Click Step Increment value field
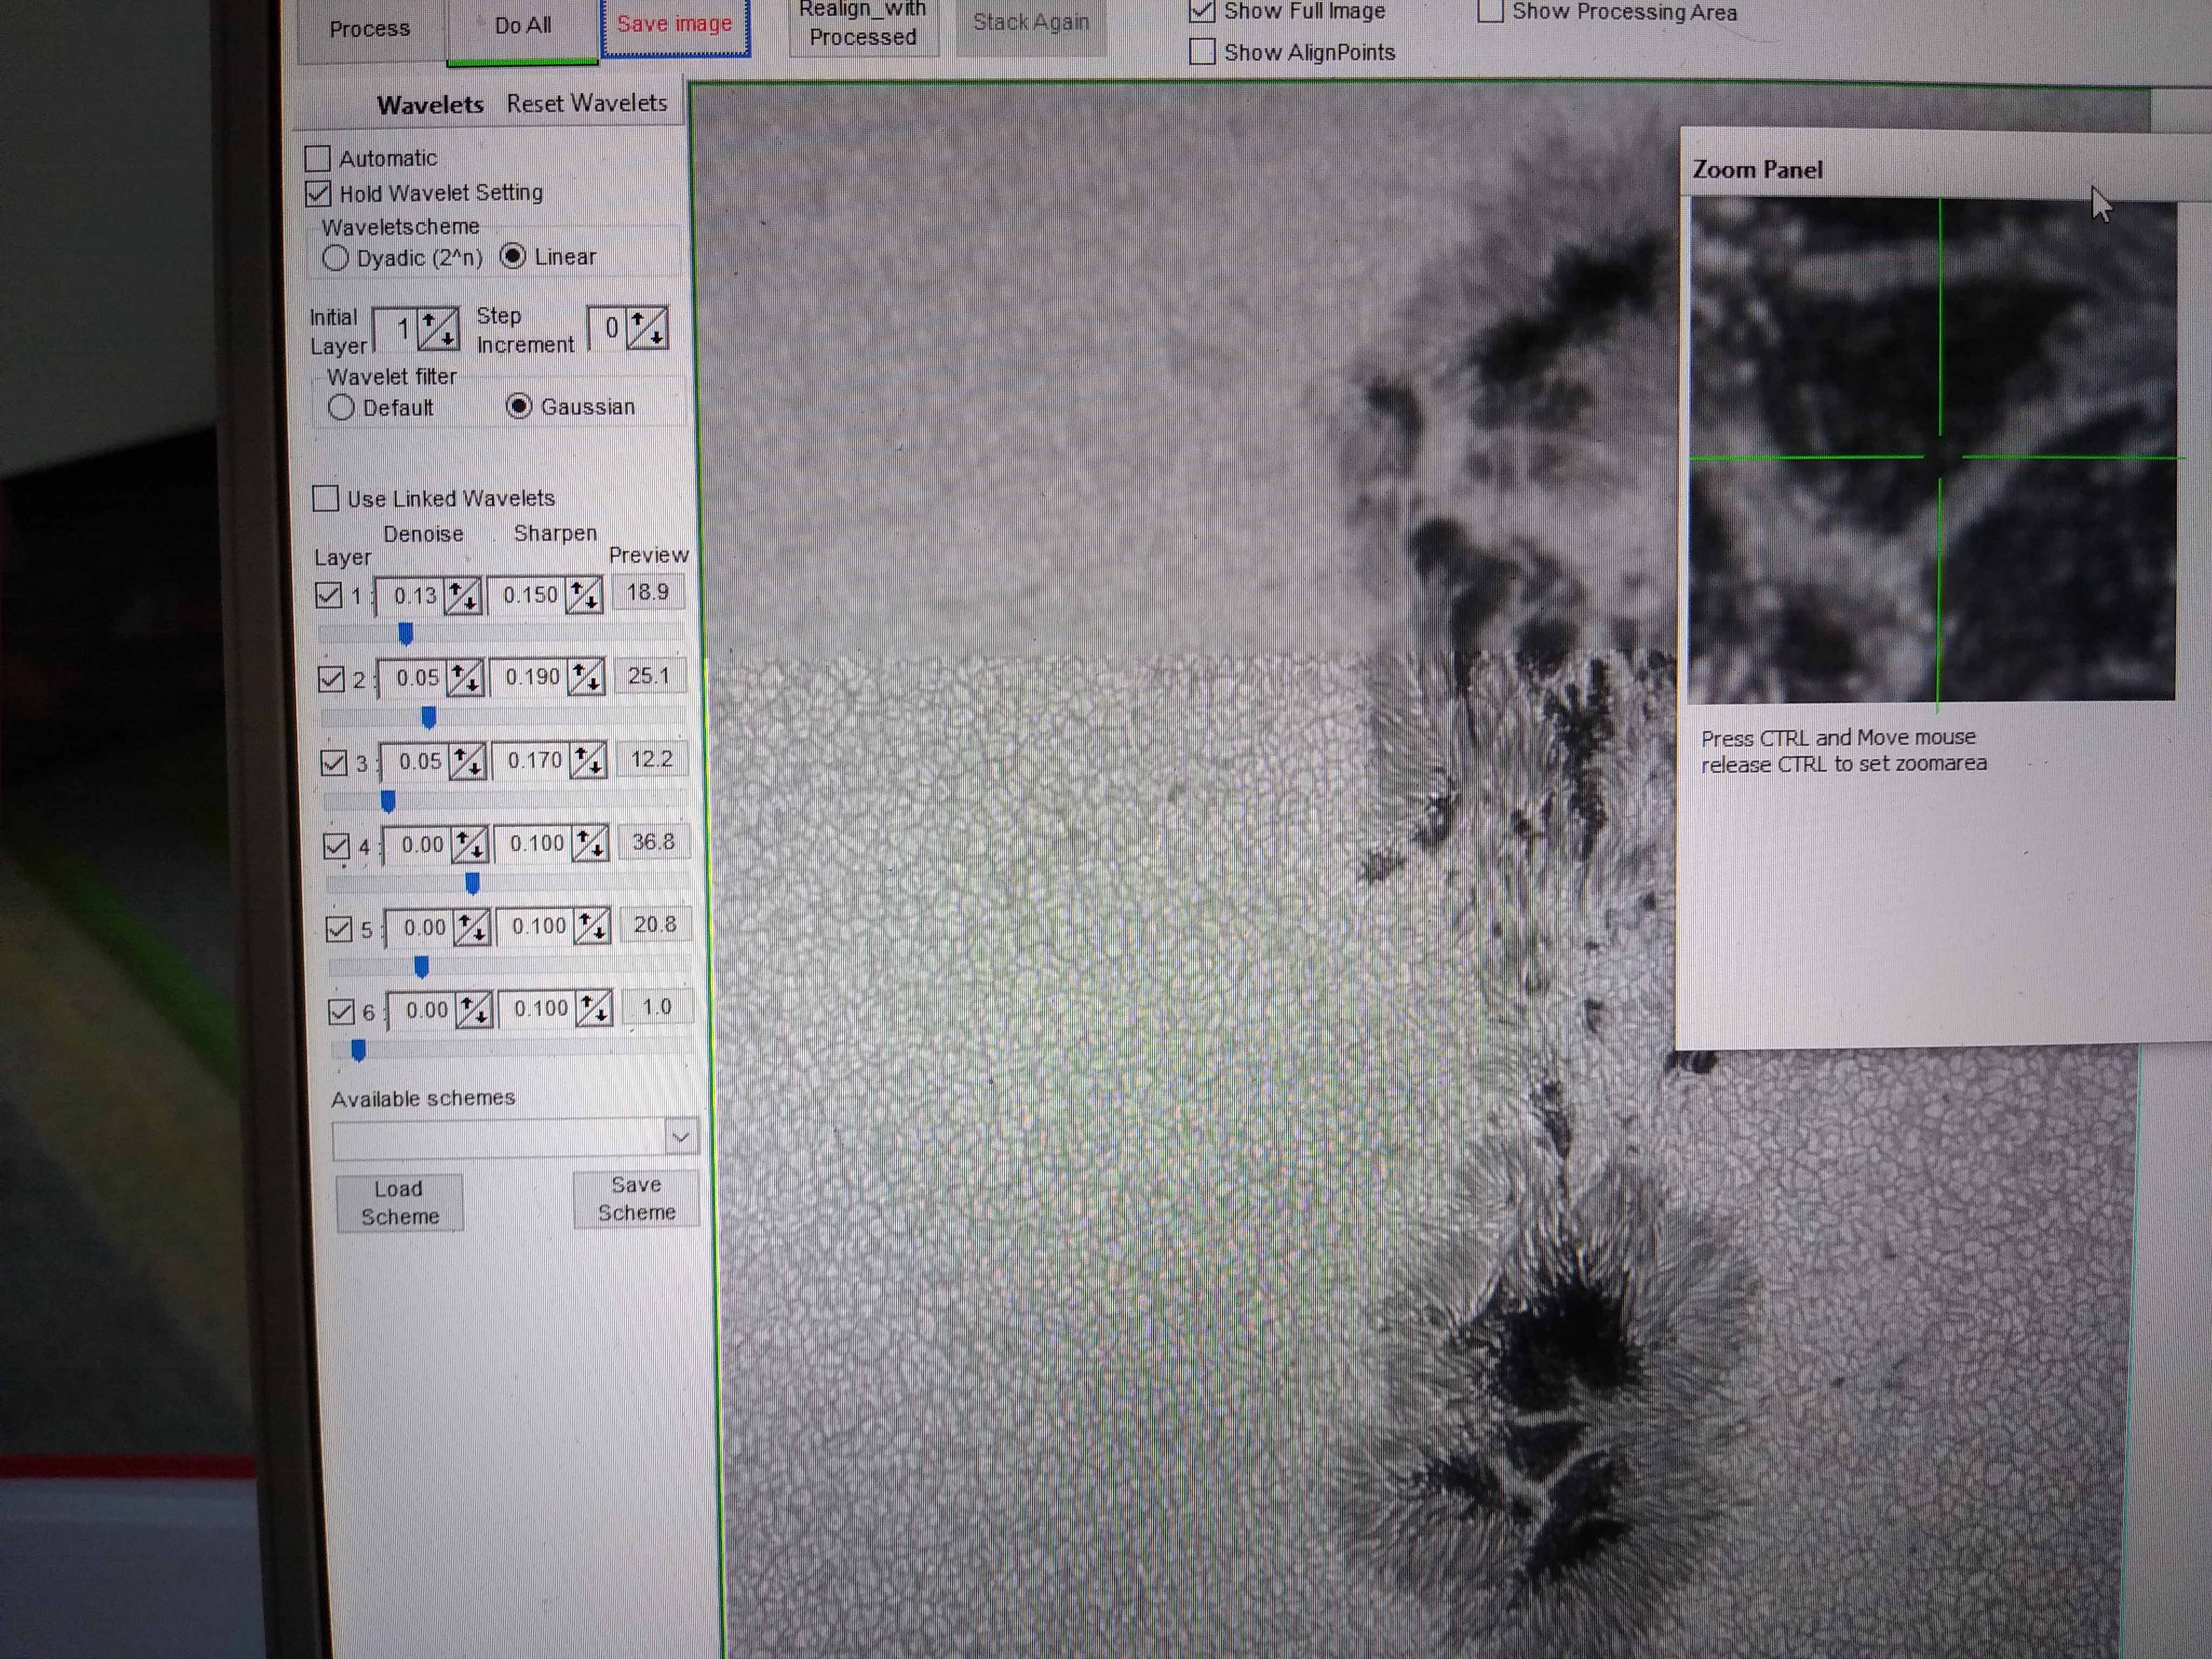The image size is (2212, 1659). pos(608,328)
